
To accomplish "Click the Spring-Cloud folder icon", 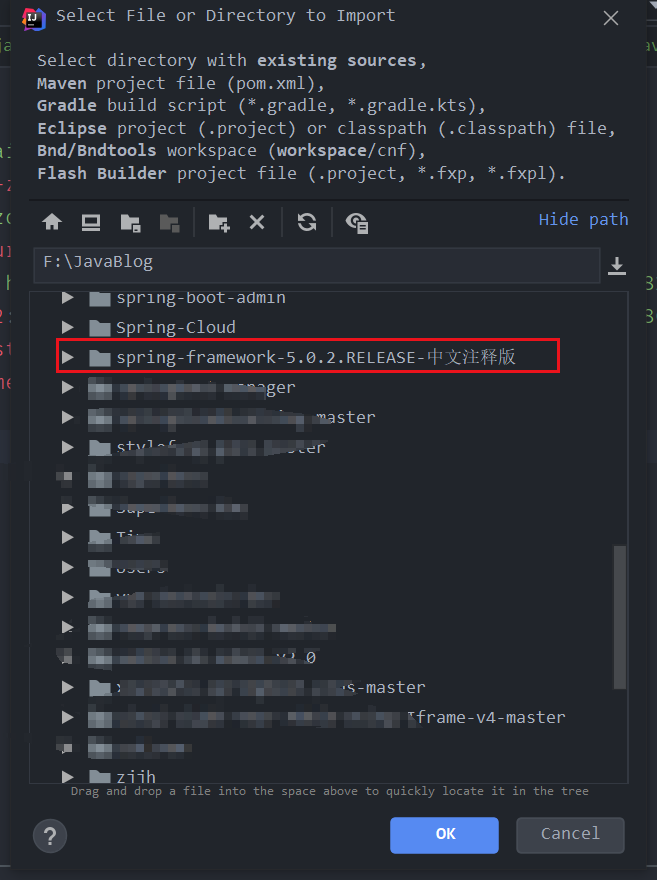I will point(100,327).
